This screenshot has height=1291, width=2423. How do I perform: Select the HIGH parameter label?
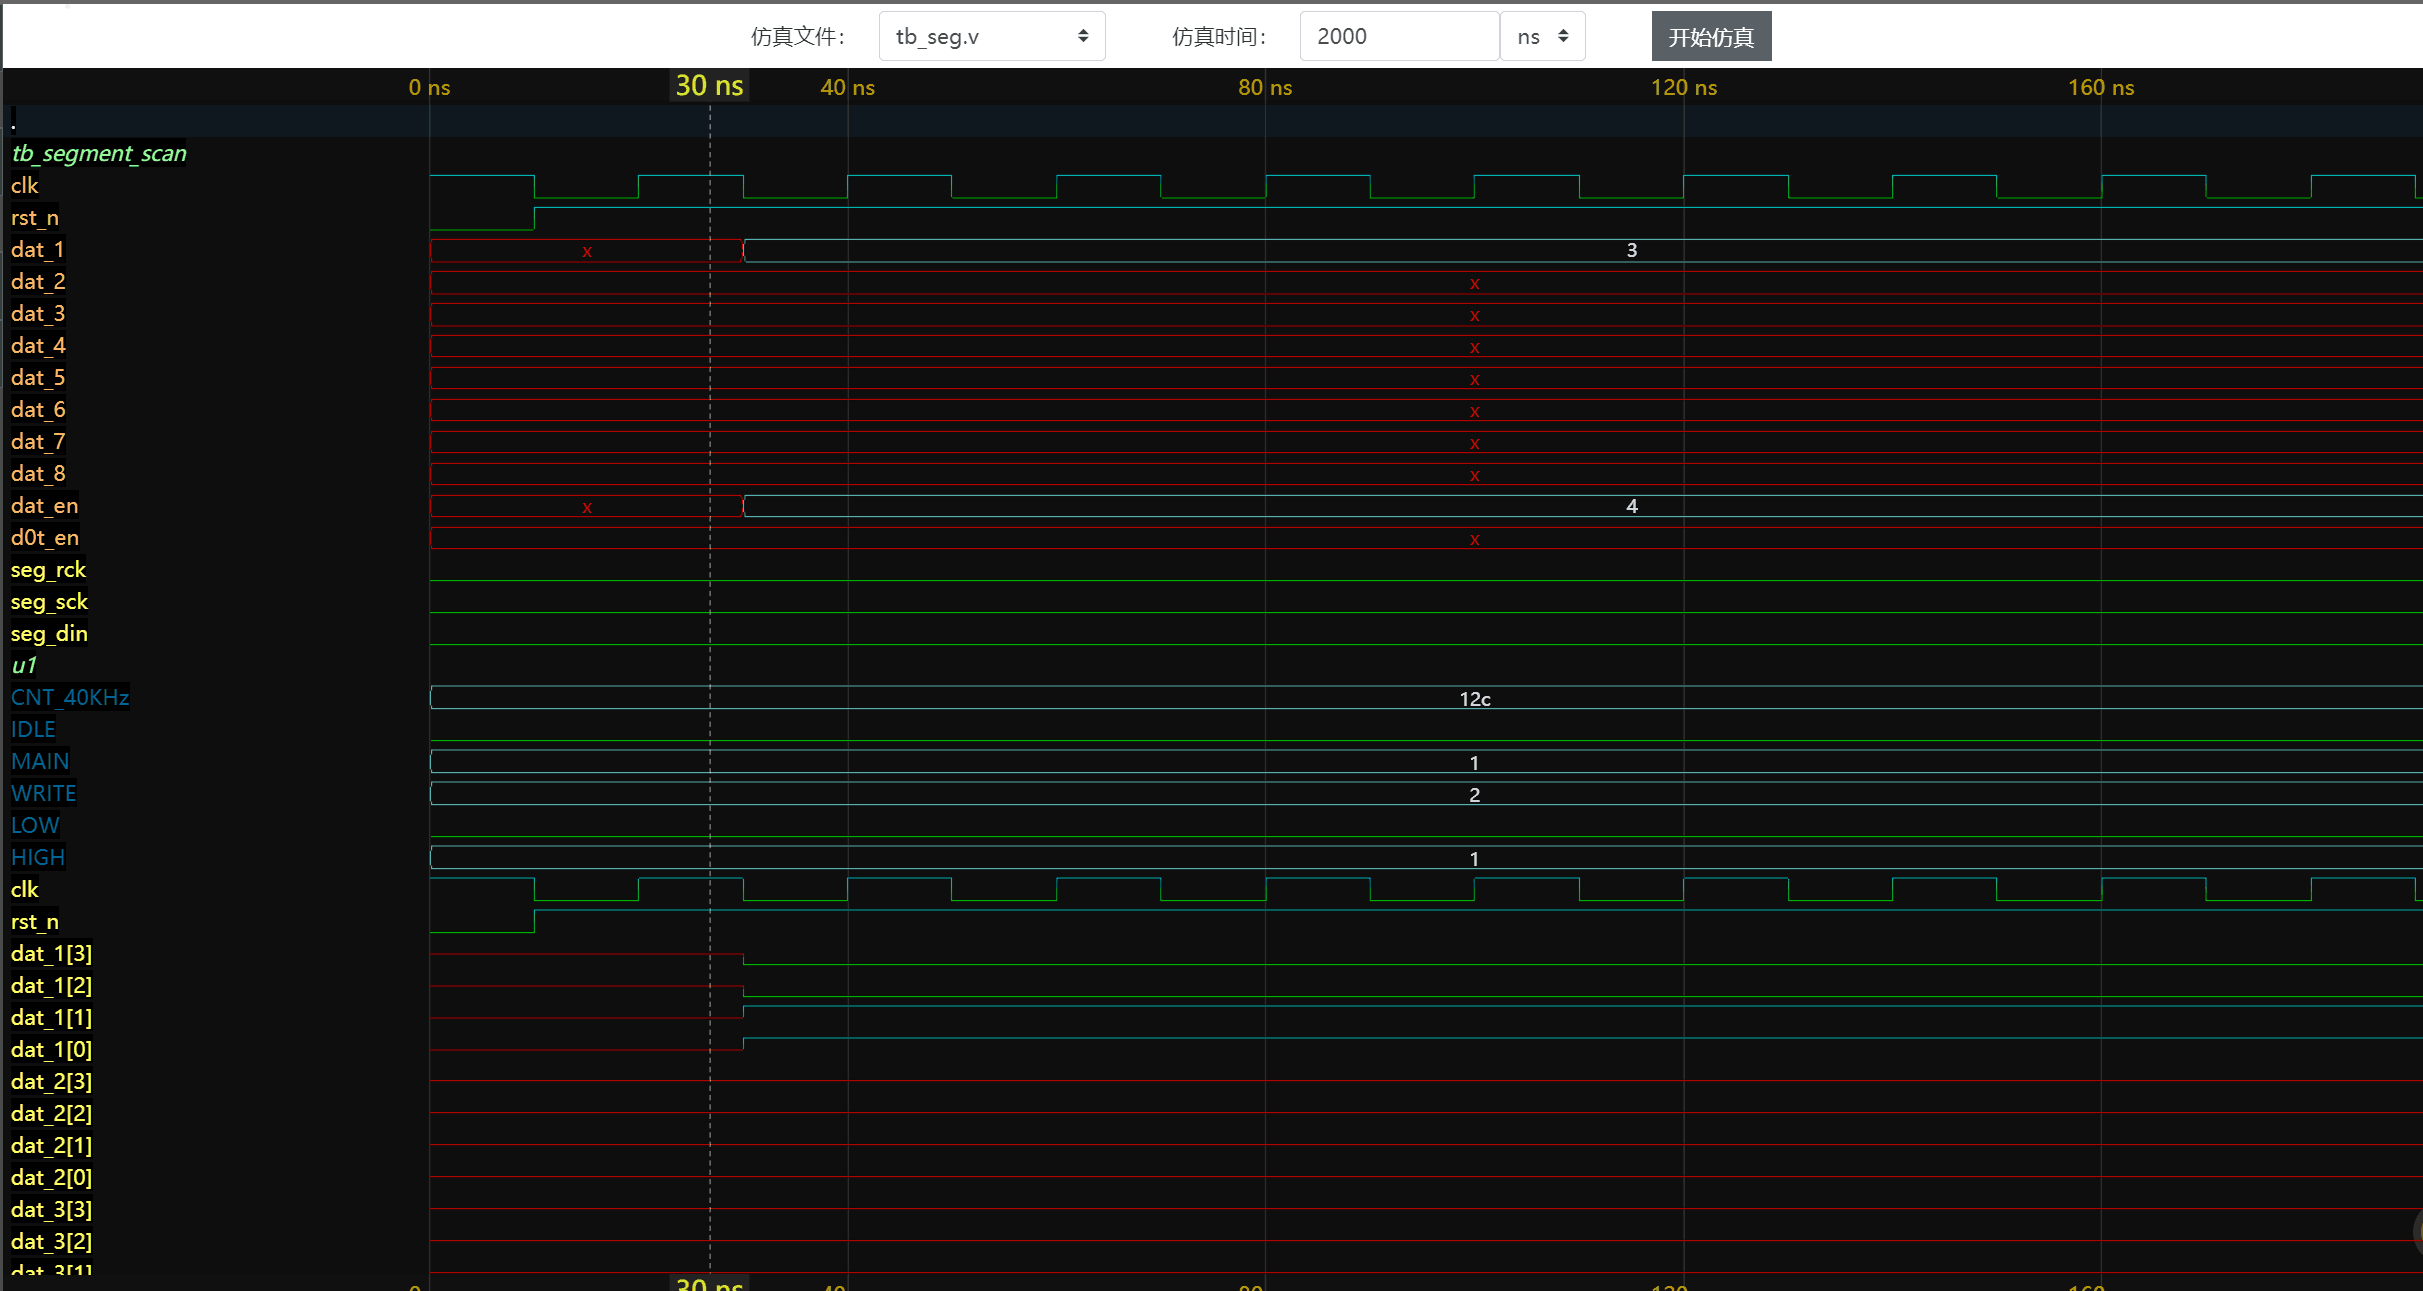(x=38, y=857)
